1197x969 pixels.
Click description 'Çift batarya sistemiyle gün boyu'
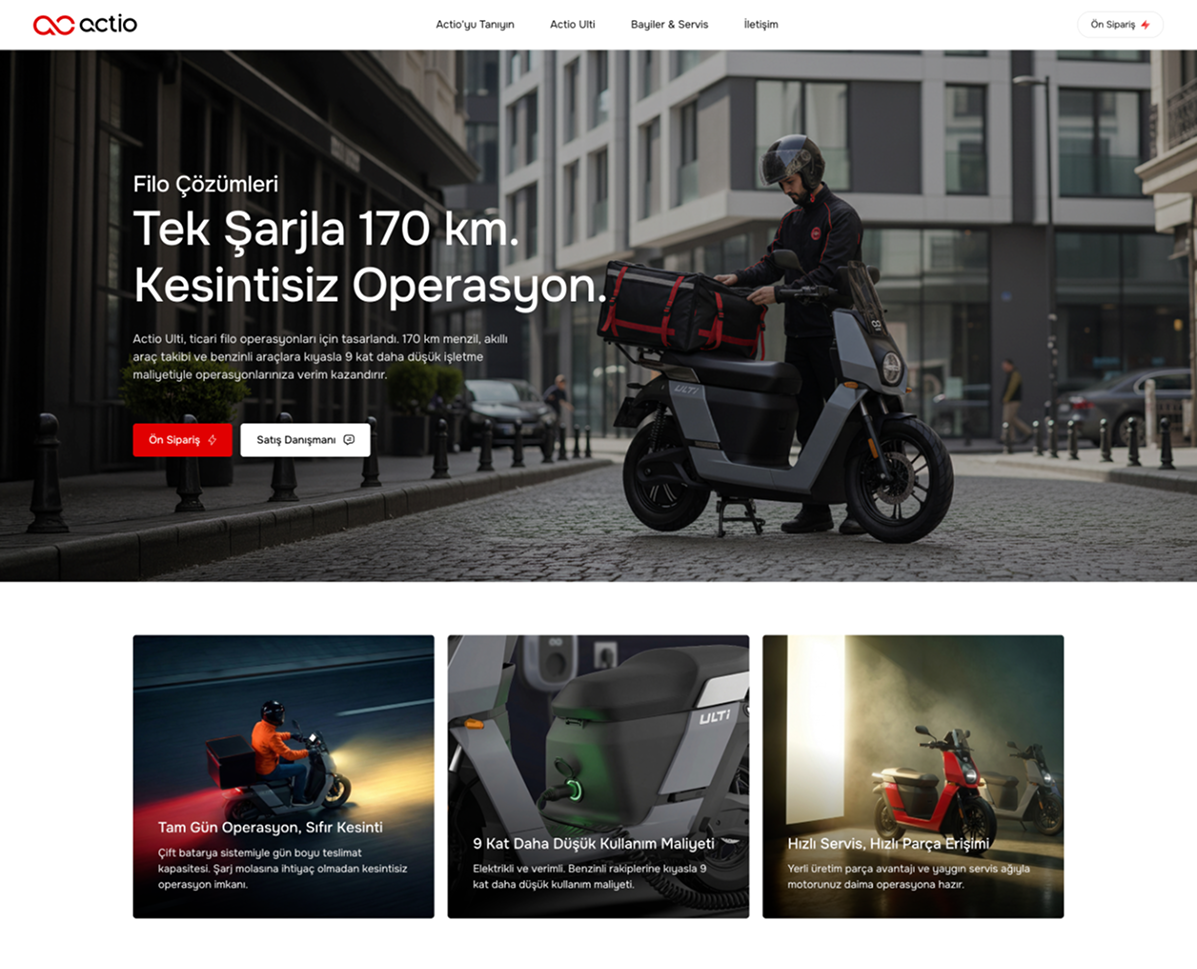tap(282, 869)
